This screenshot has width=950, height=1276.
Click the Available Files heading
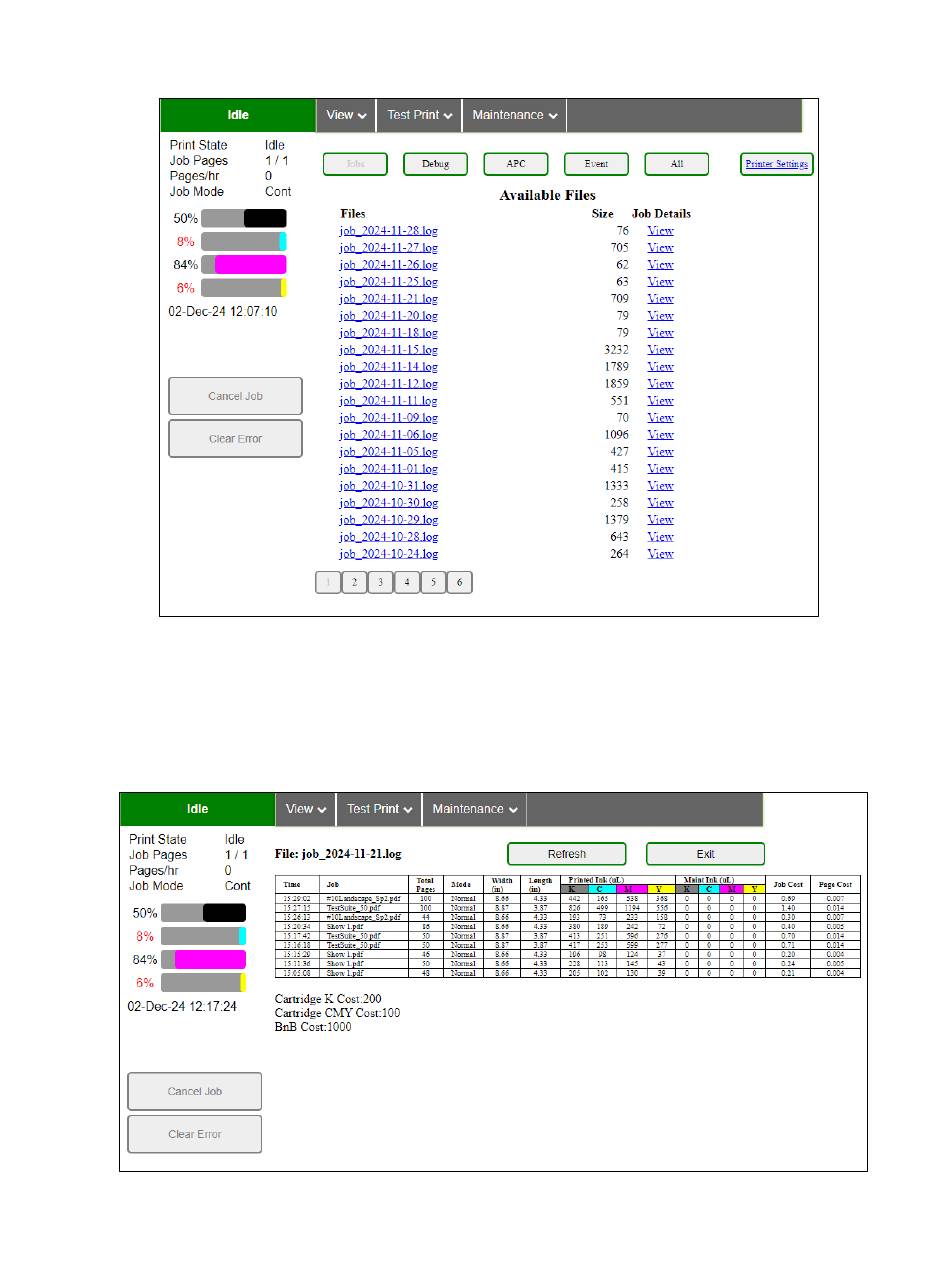coord(548,196)
